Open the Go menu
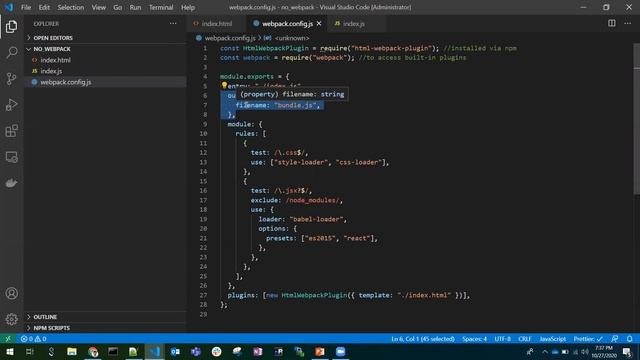Screen dimensions: 640x360 (x=118, y=7)
